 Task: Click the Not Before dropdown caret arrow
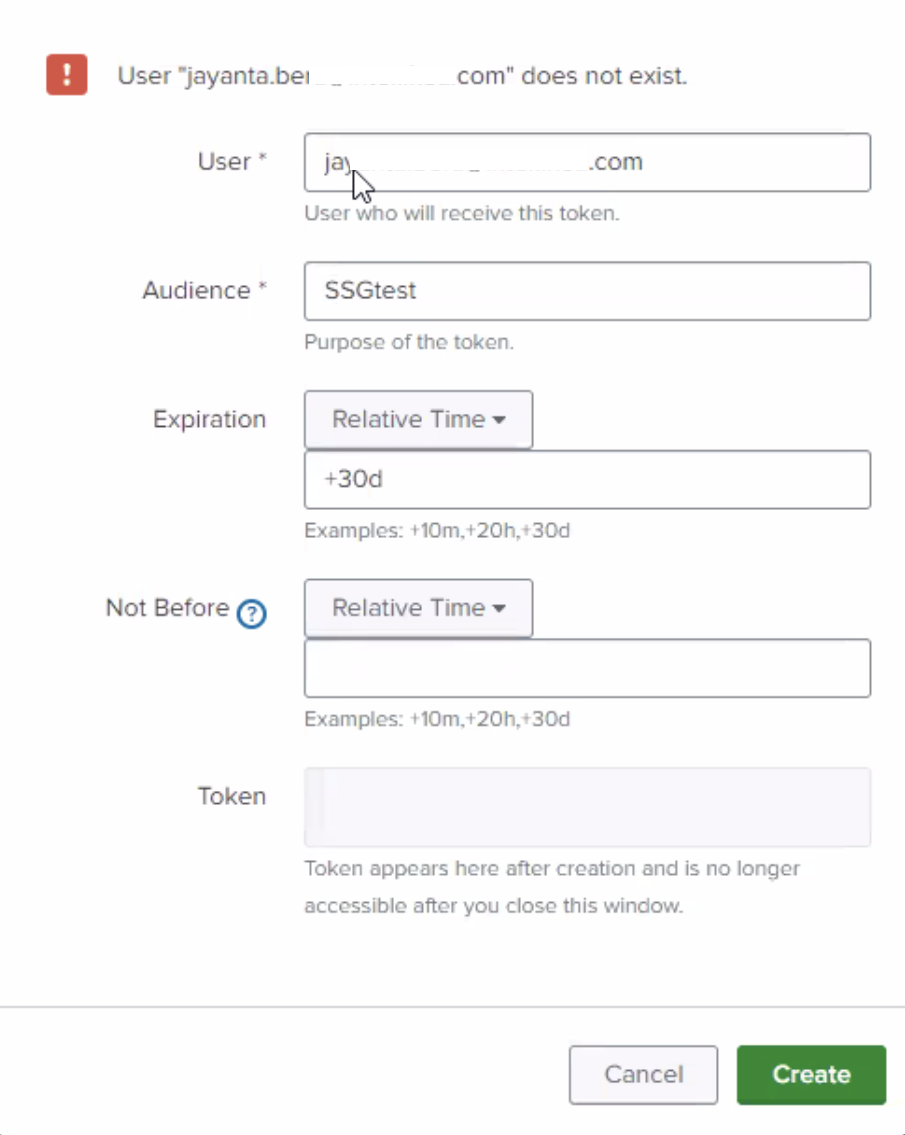pos(499,608)
